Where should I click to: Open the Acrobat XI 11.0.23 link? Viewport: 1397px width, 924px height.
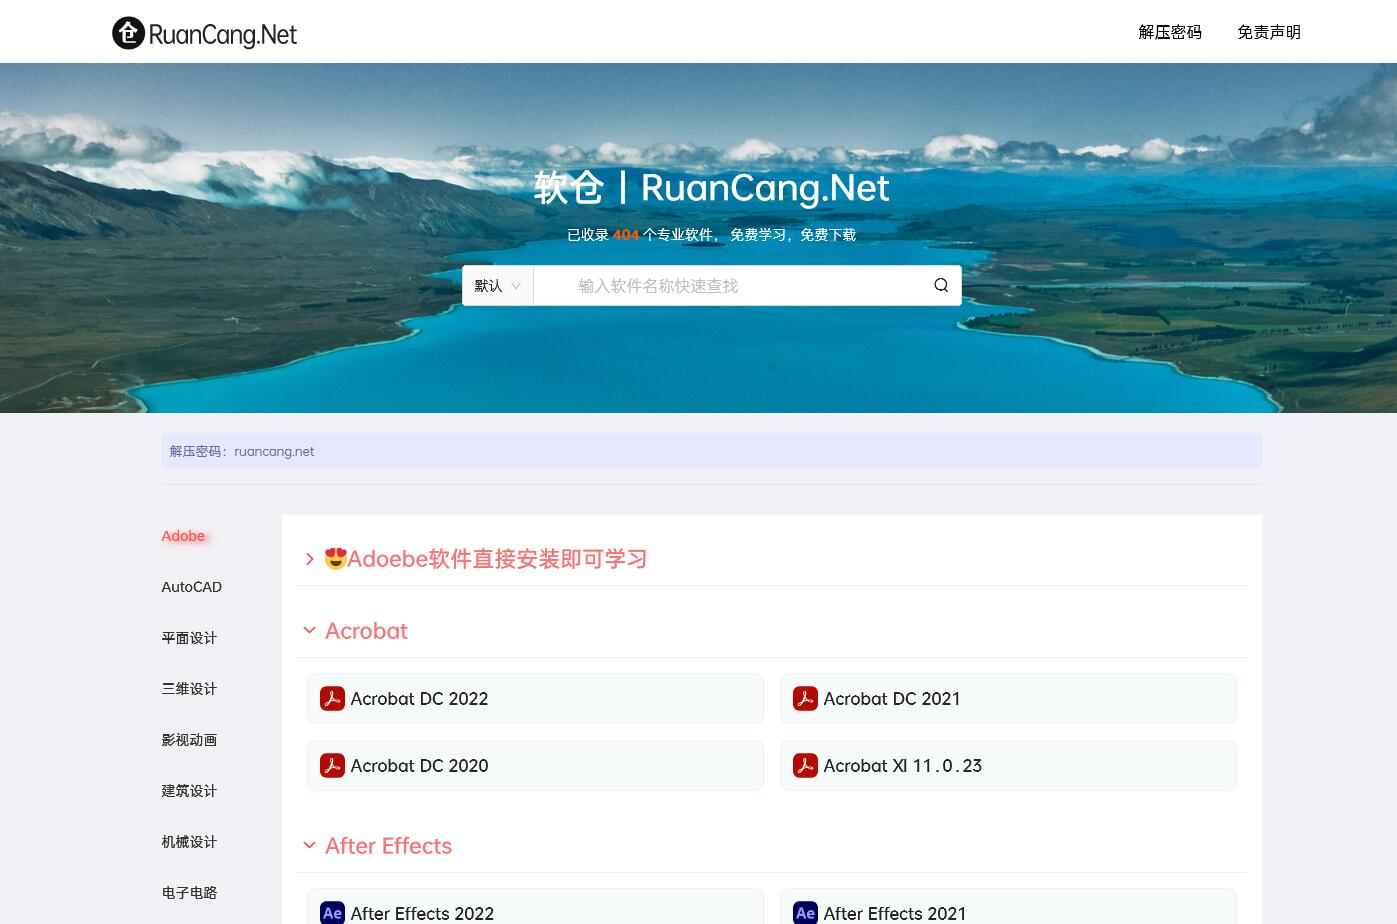coord(902,766)
